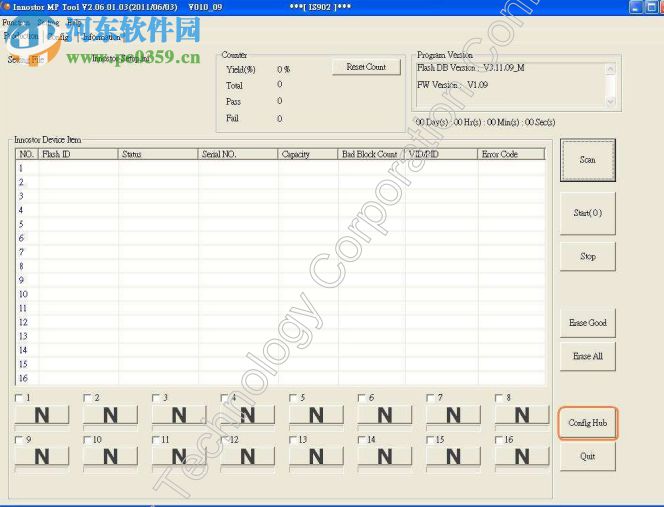The image size is (664, 507).
Task: Click the N status button under port 15
Action: (x=454, y=456)
